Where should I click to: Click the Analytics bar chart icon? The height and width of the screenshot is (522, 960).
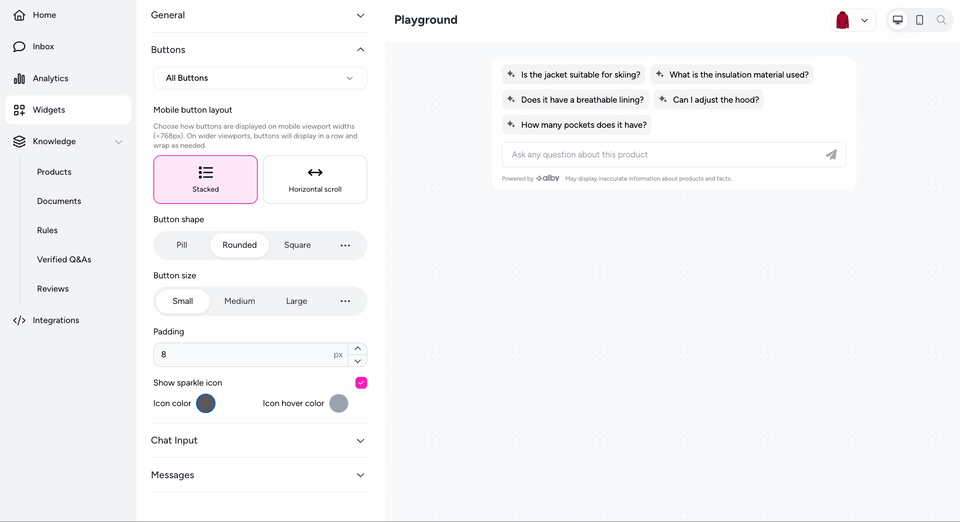pyautogui.click(x=20, y=78)
